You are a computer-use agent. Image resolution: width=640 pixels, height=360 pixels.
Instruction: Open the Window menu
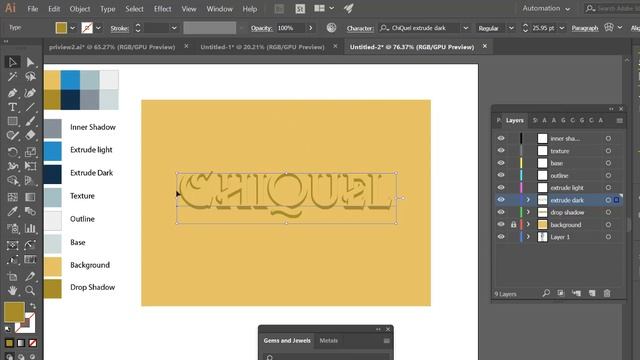click(219, 9)
